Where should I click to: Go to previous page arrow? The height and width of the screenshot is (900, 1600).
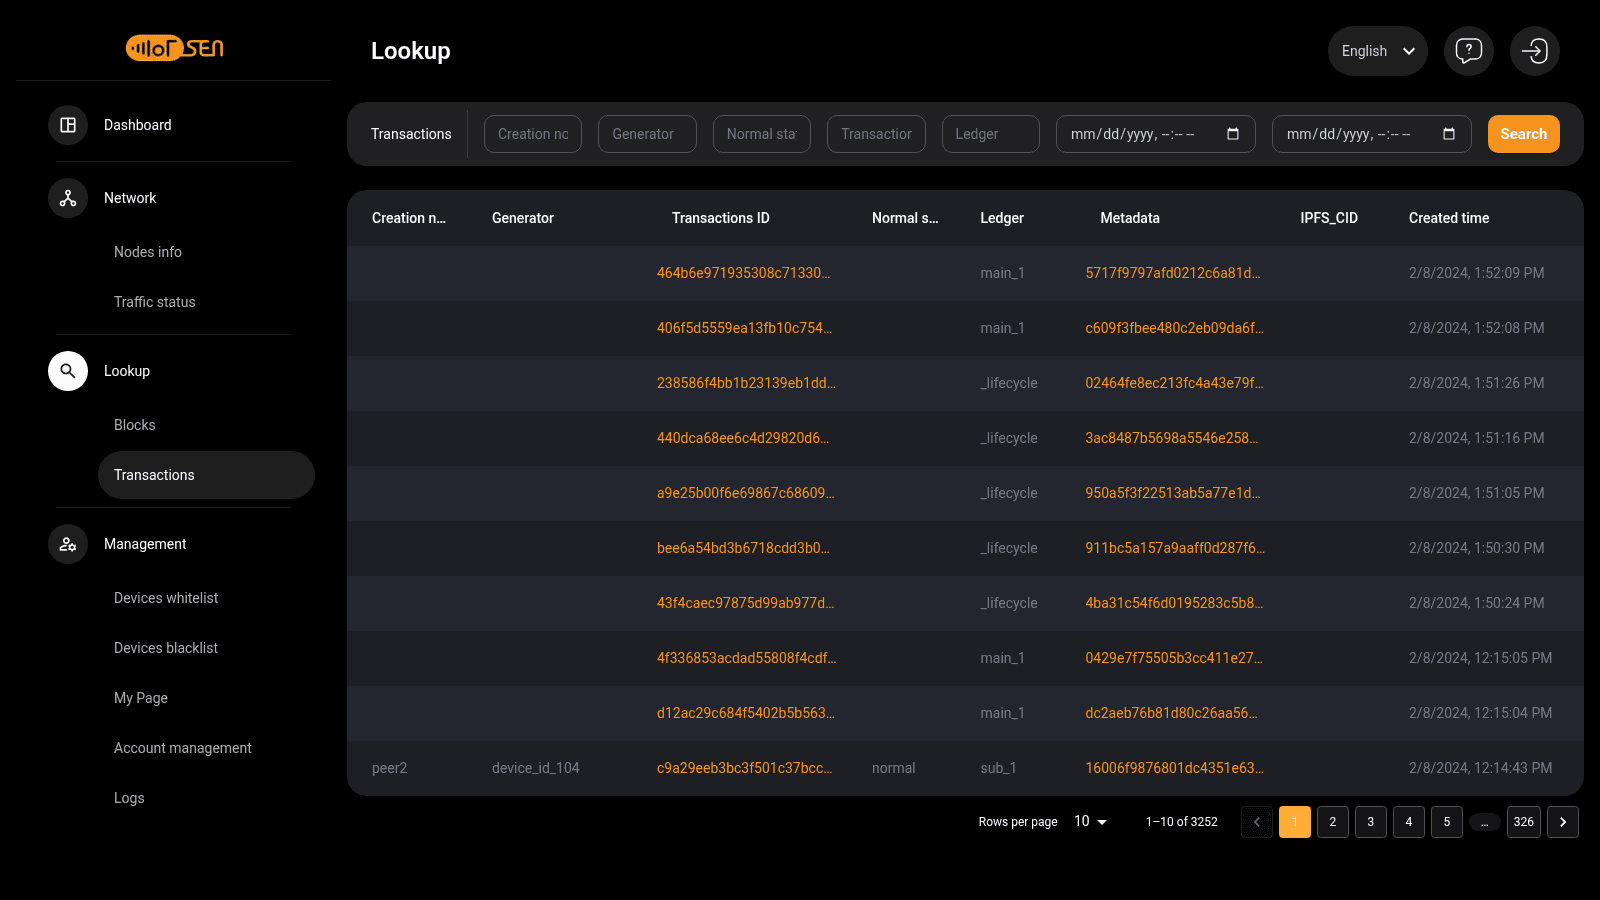pyautogui.click(x=1257, y=822)
